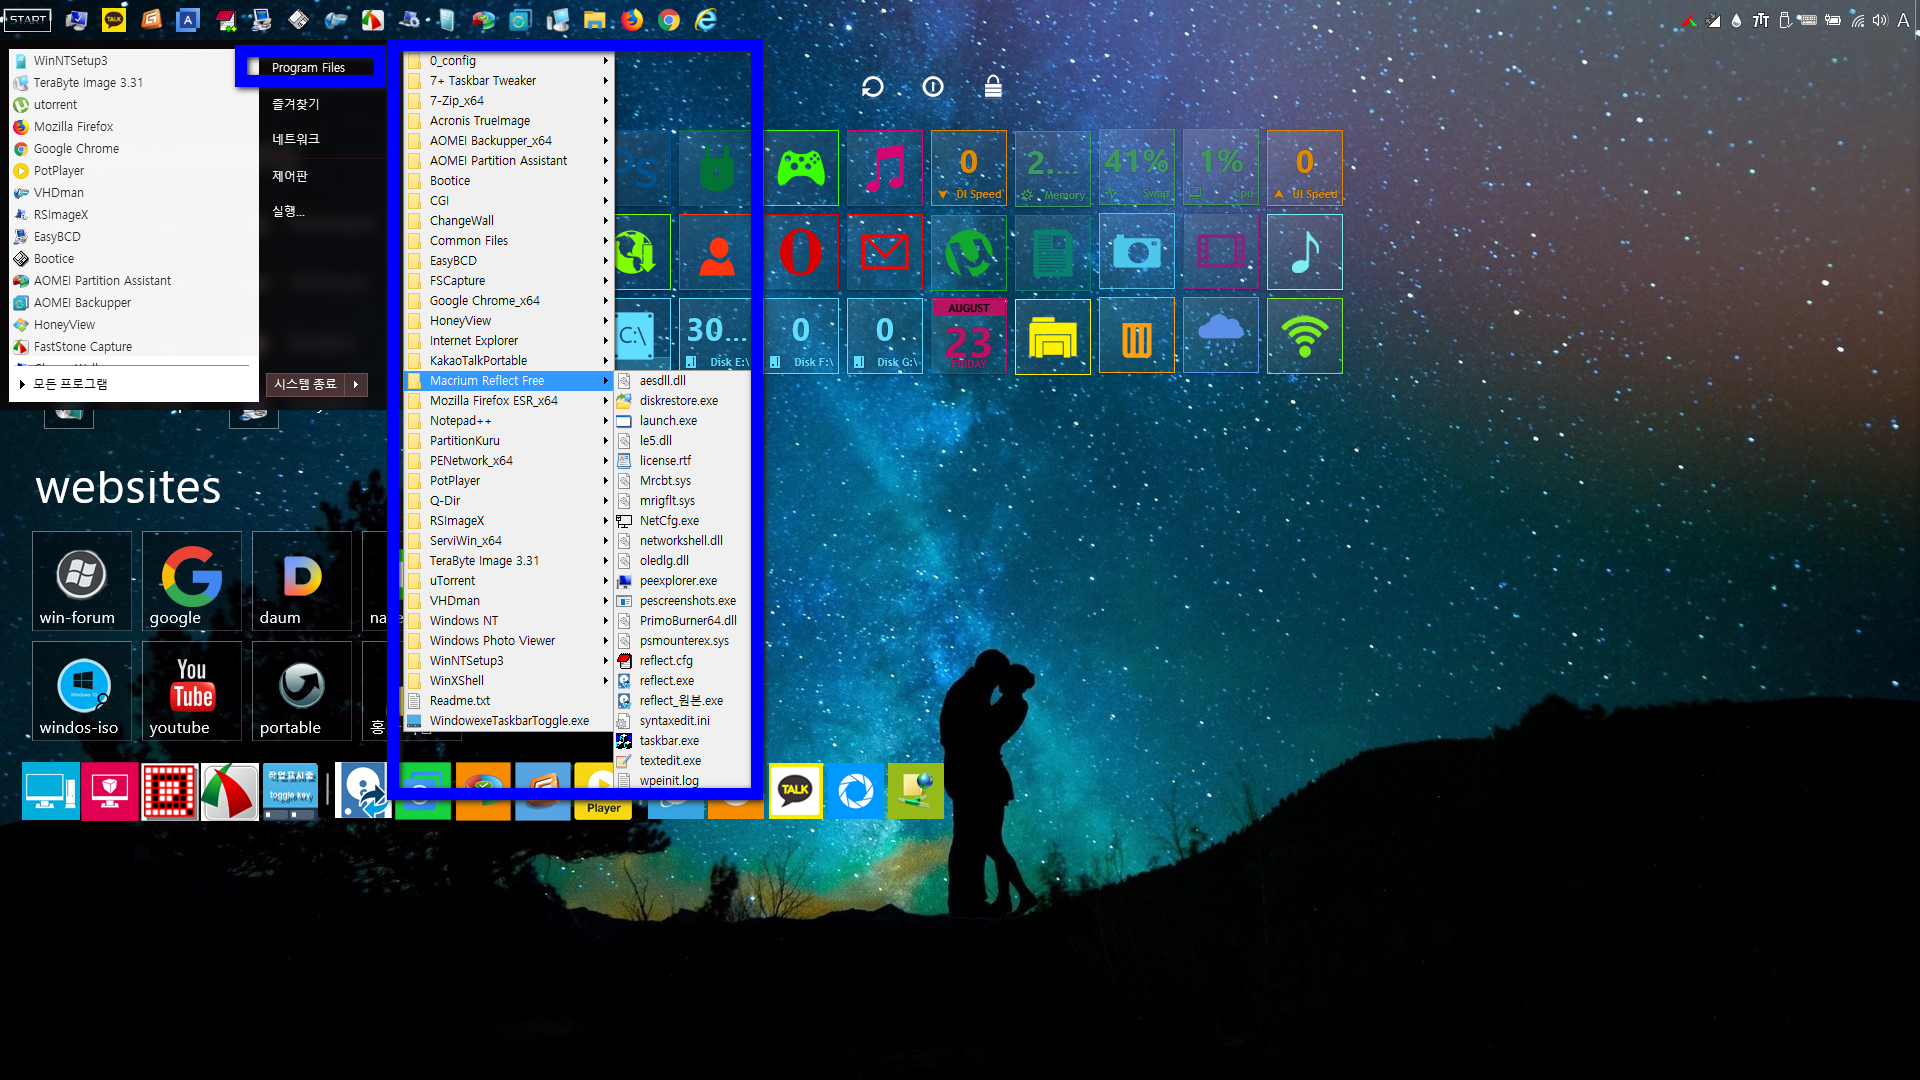The height and width of the screenshot is (1080, 1920).
Task: Open the green game controller tile
Action: pyautogui.click(x=801, y=168)
